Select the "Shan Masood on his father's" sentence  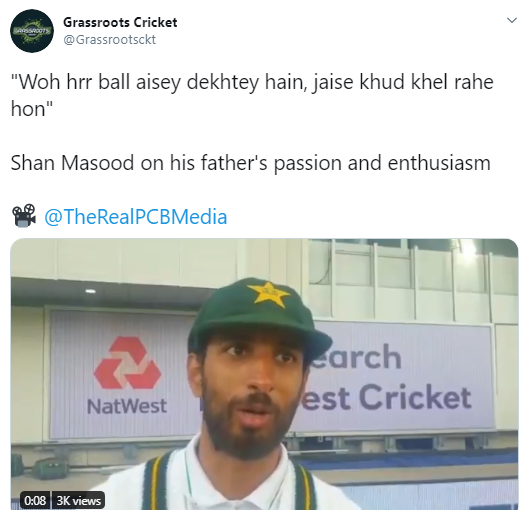(x=250, y=163)
